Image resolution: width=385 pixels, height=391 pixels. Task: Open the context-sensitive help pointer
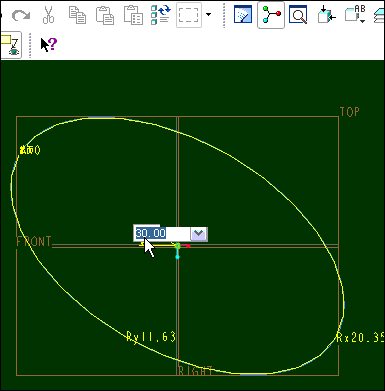tap(49, 44)
